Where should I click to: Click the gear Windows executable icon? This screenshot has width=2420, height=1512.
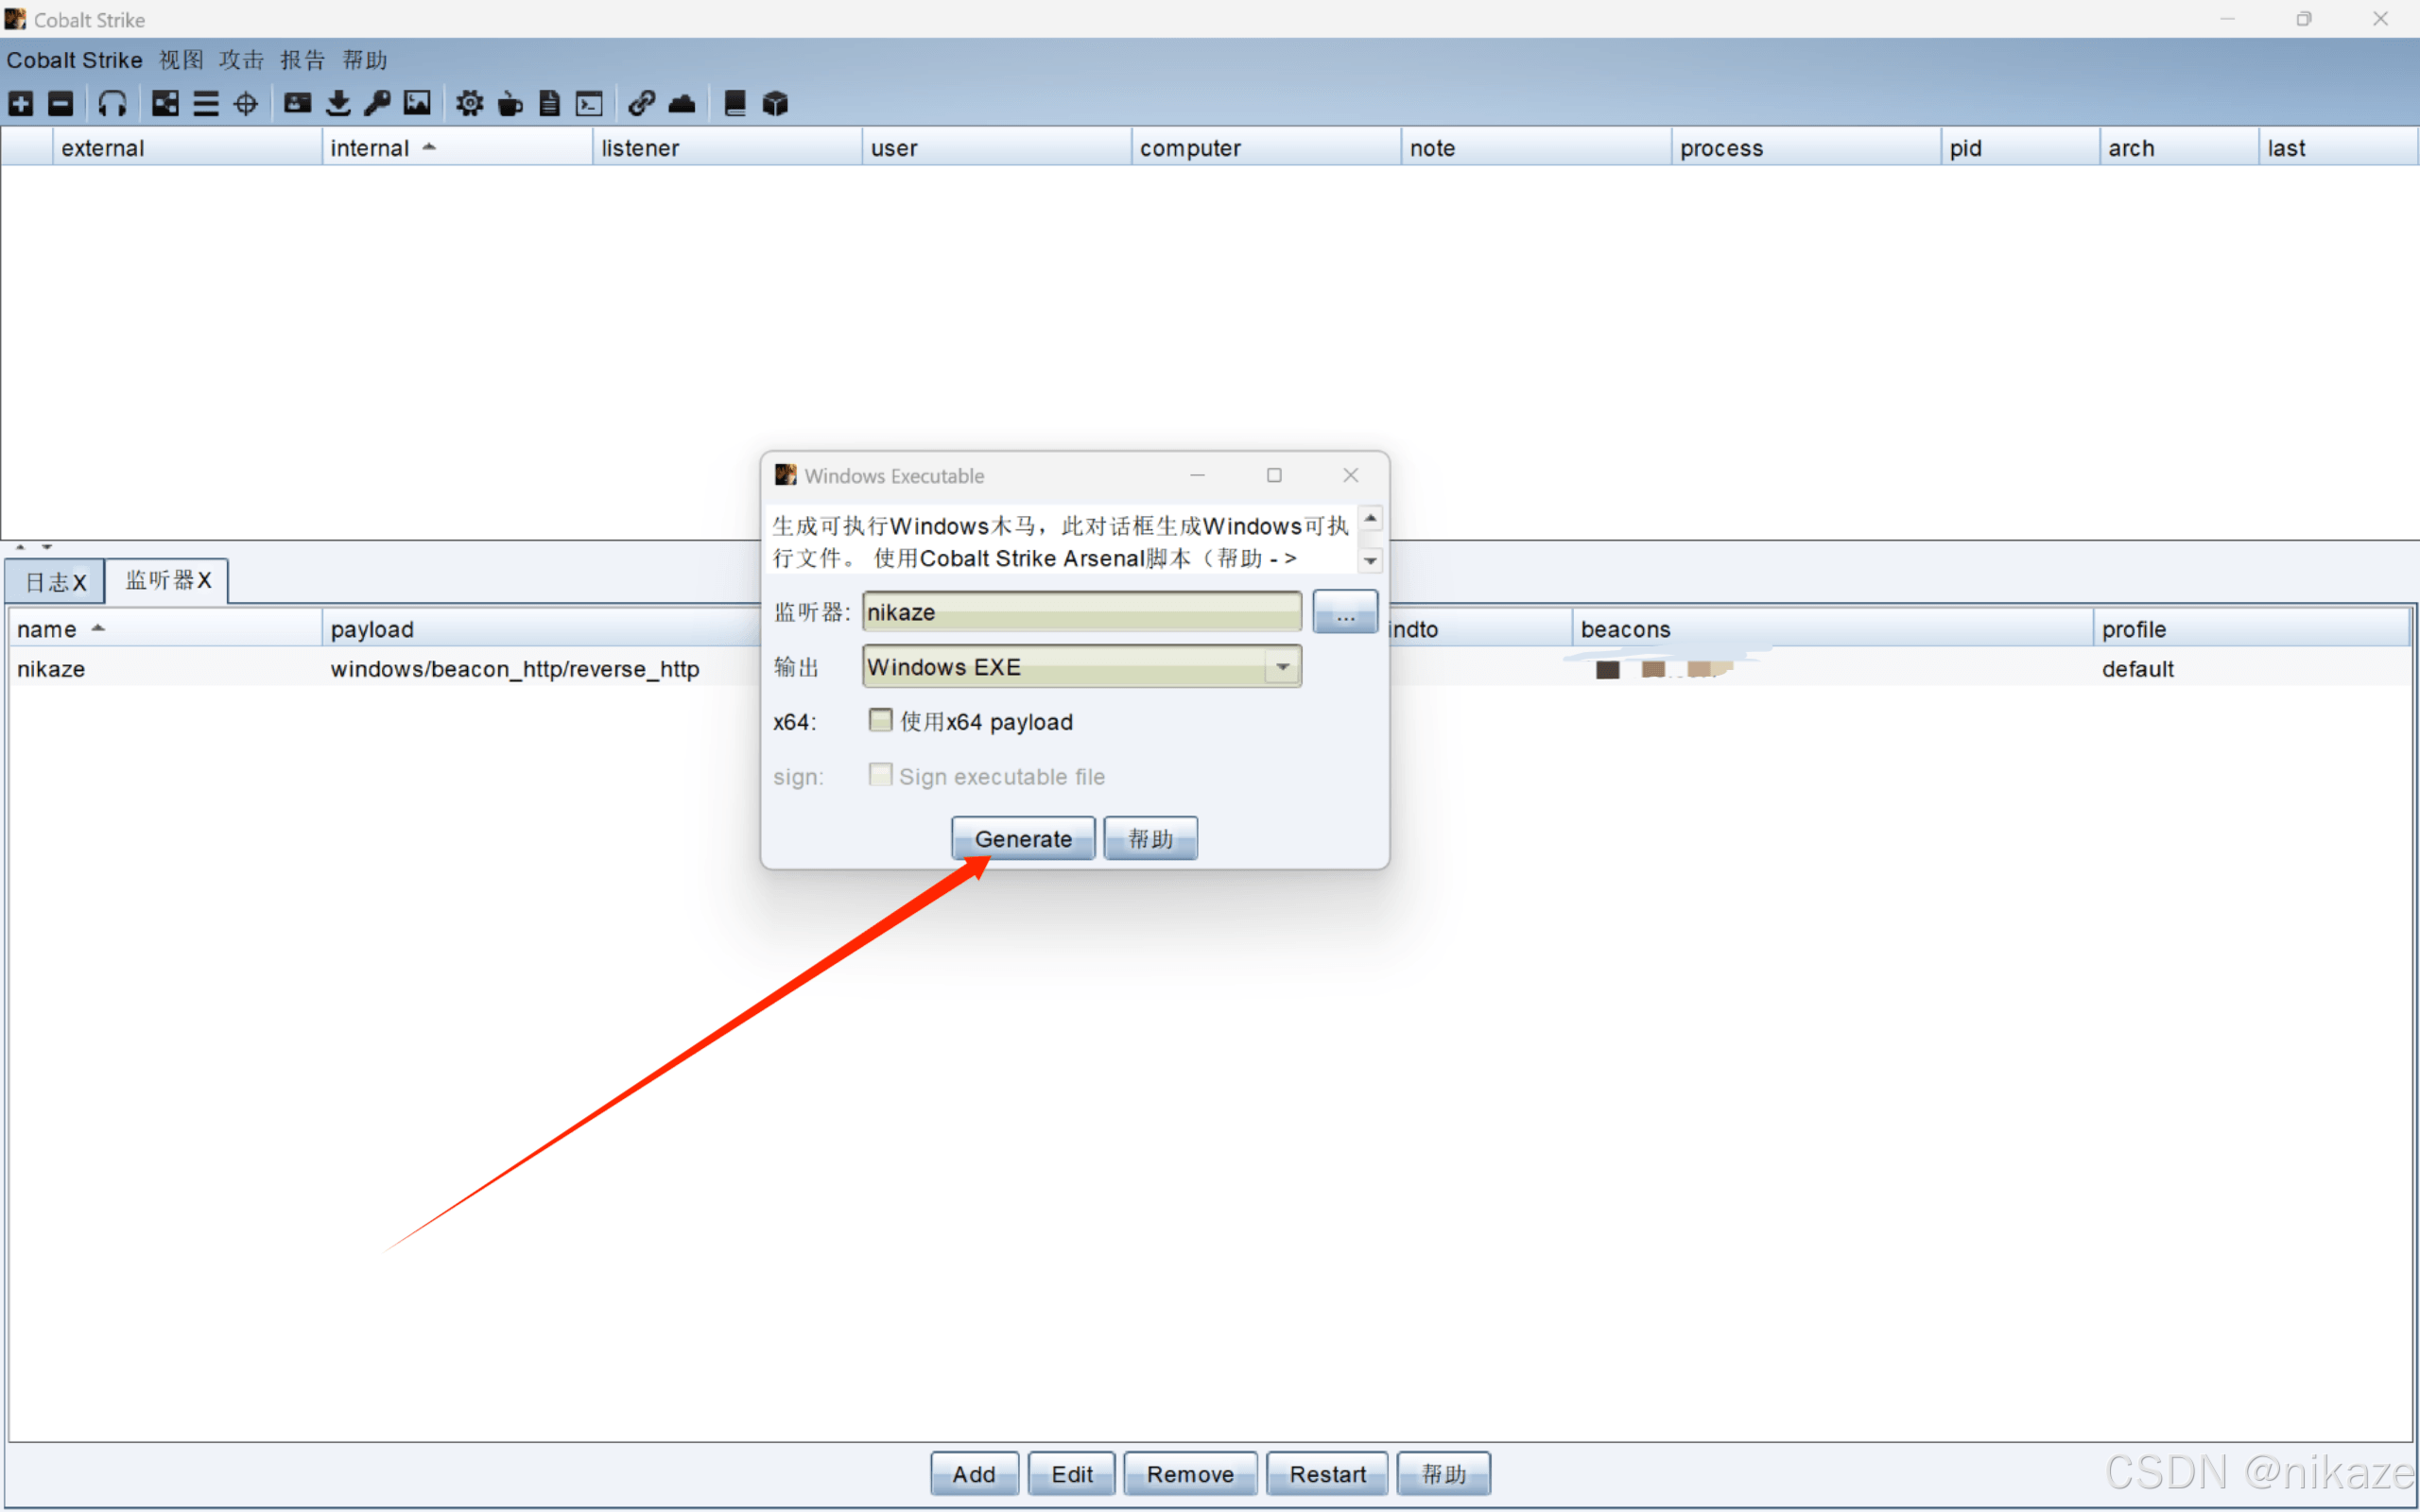(469, 104)
